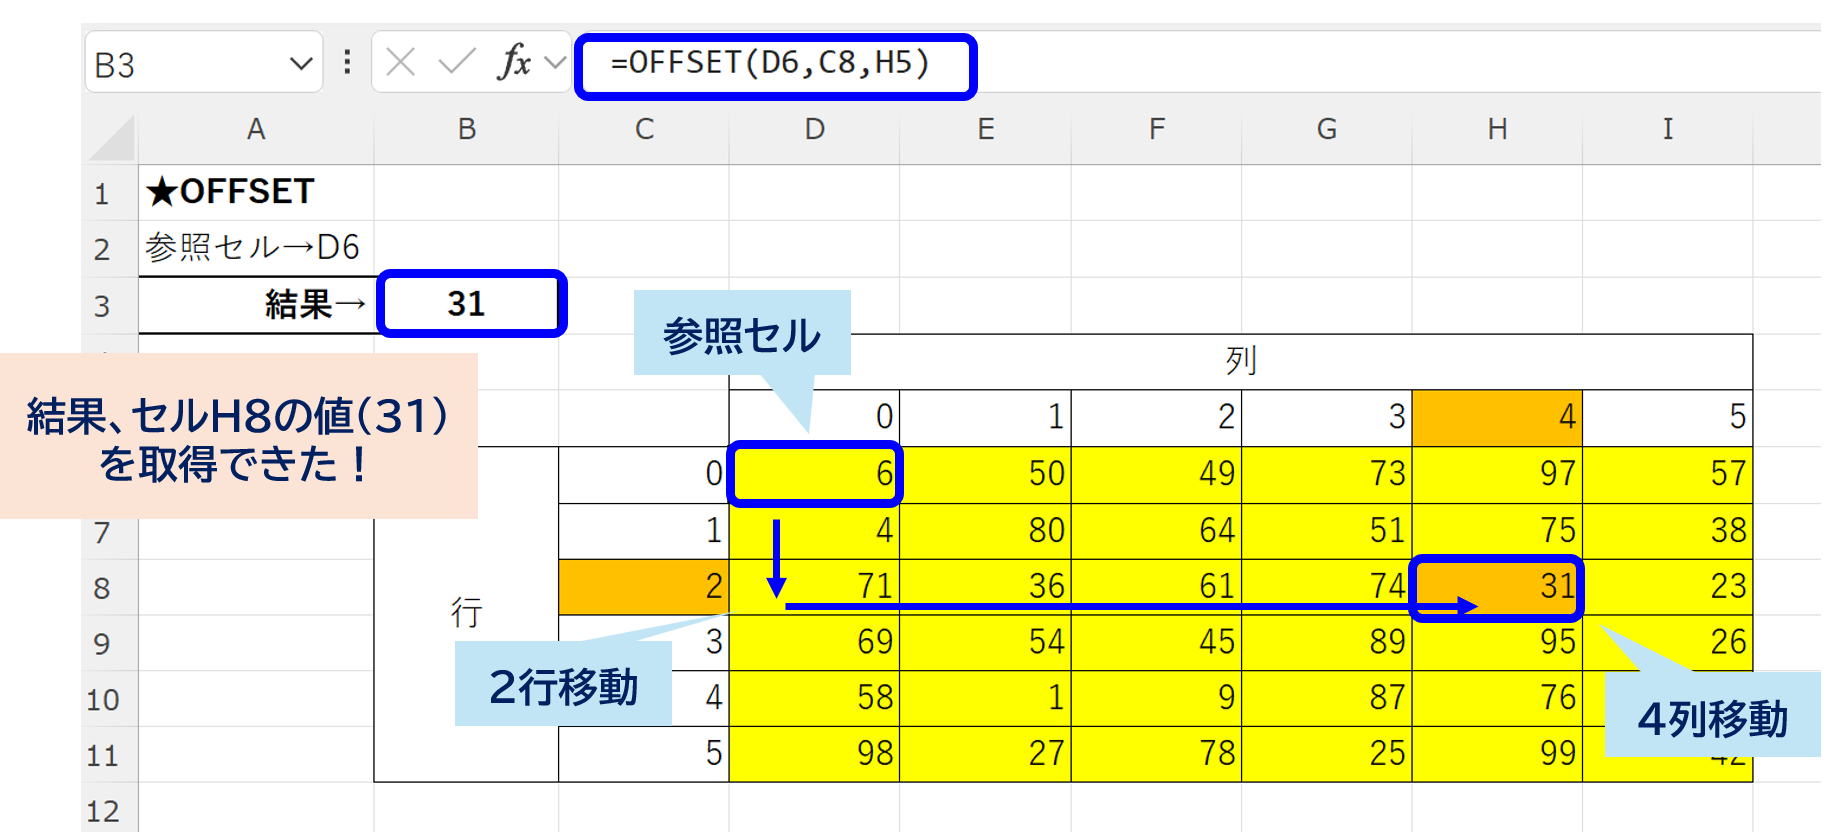This screenshot has width=1834, height=832.
Task: Select column H header
Action: click(x=1496, y=129)
